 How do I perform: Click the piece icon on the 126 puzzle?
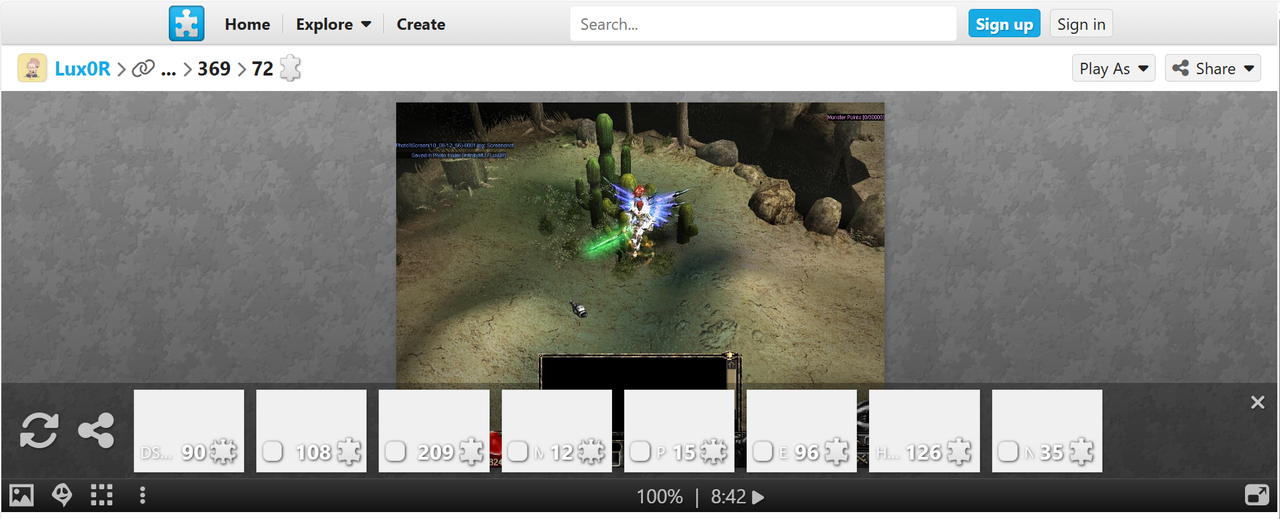(x=958, y=452)
